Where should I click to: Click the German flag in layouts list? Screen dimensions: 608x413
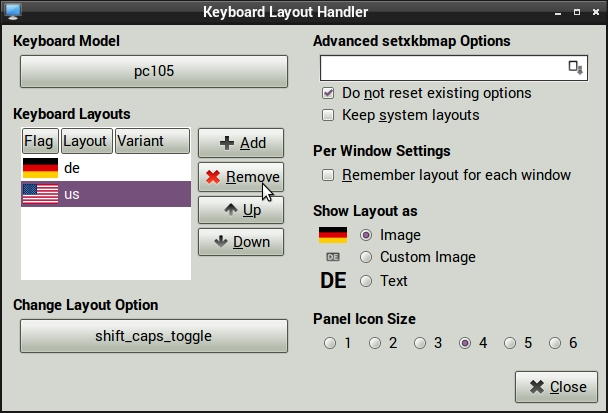click(x=40, y=168)
